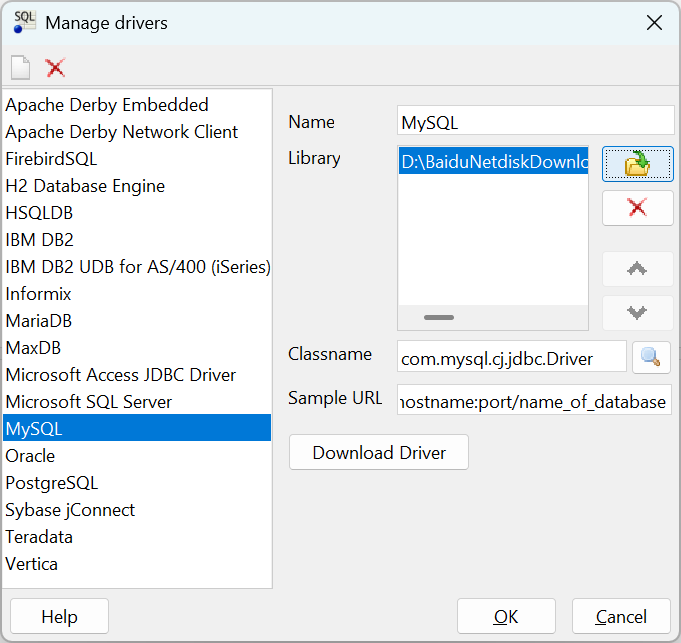Choose IBM DB2 UDB for AS/400 (iSeries)
This screenshot has width=681, height=643.
click(x=137, y=267)
